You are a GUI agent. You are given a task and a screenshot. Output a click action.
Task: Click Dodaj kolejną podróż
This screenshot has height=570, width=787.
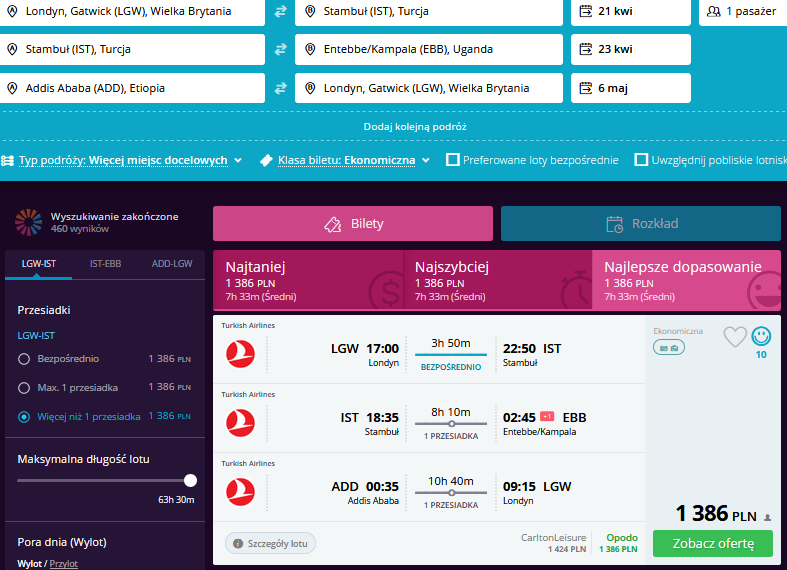click(415, 126)
